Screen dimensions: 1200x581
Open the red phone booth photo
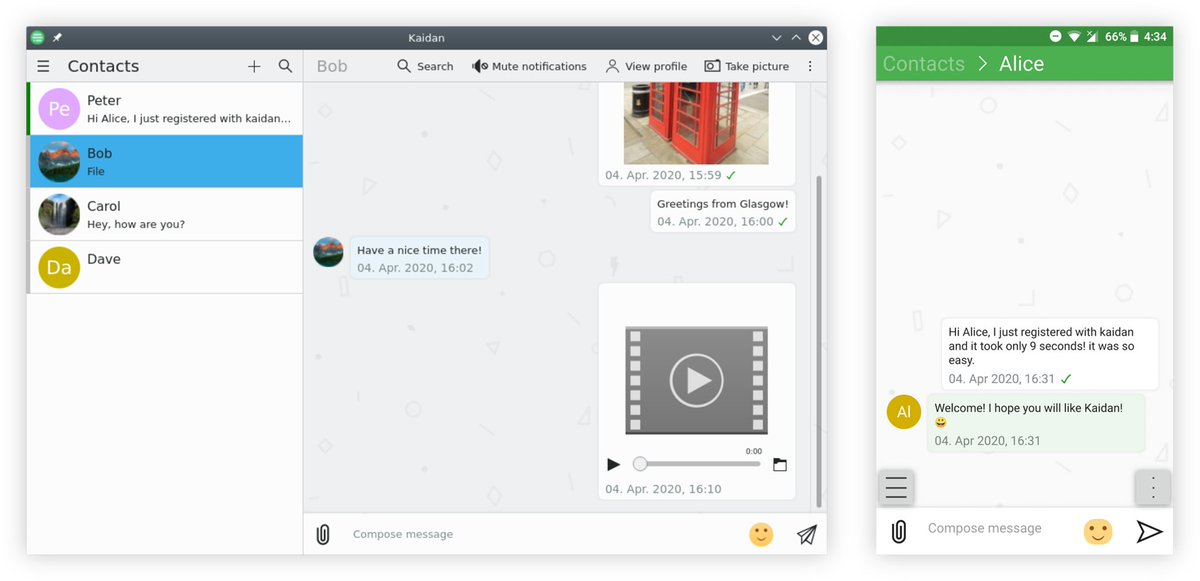pos(696,123)
